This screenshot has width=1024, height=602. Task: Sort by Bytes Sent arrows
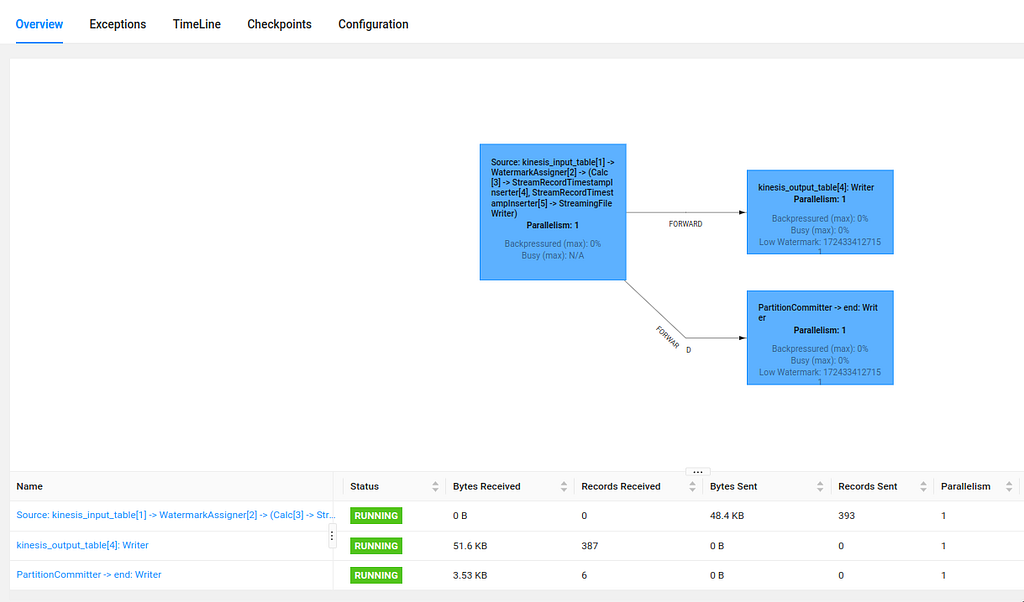click(x=820, y=486)
